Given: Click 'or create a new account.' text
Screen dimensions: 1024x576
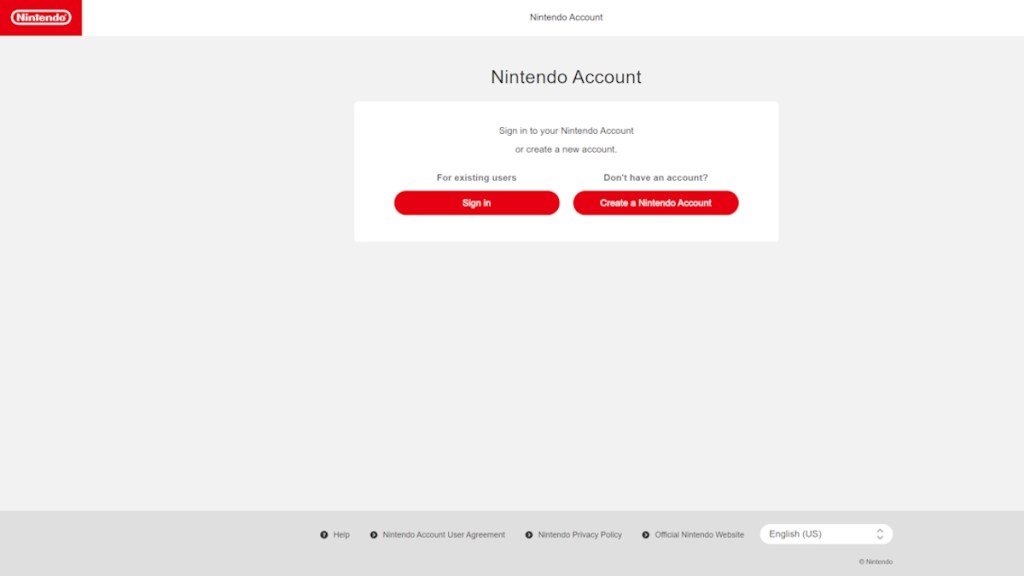Looking at the screenshot, I should (x=566, y=150).
